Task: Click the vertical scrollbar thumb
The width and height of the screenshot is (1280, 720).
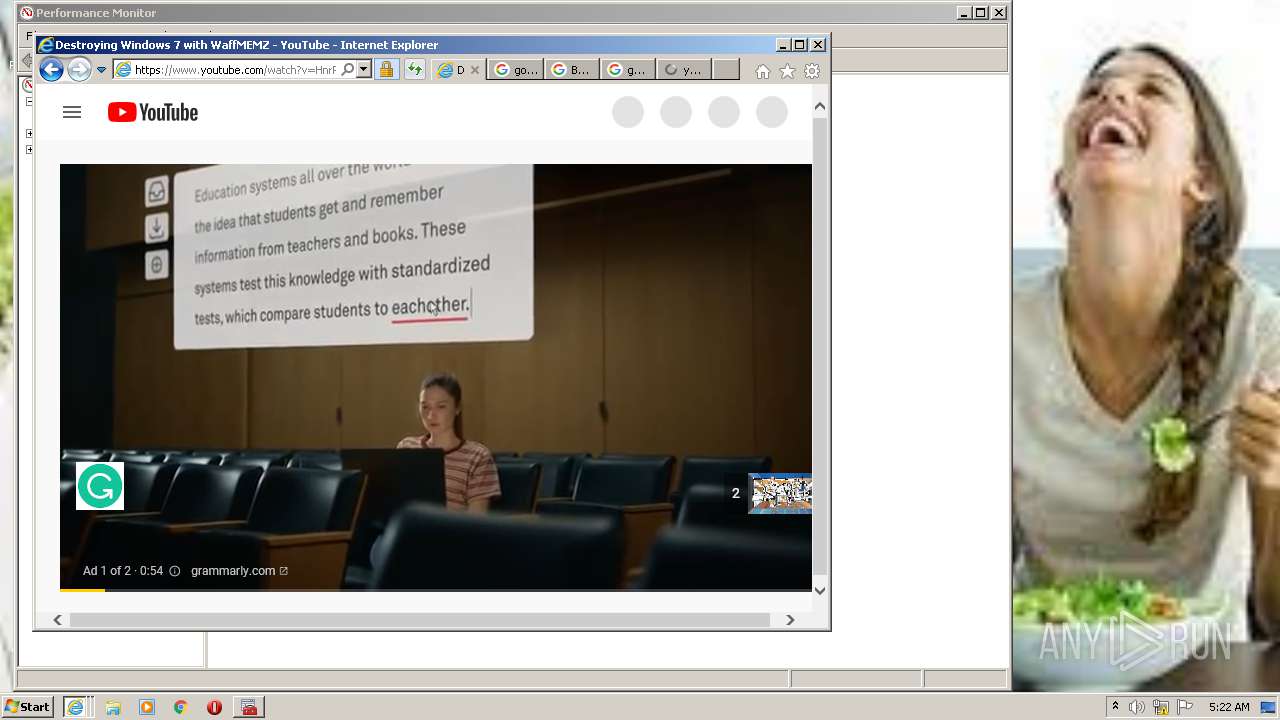Action: (x=820, y=347)
